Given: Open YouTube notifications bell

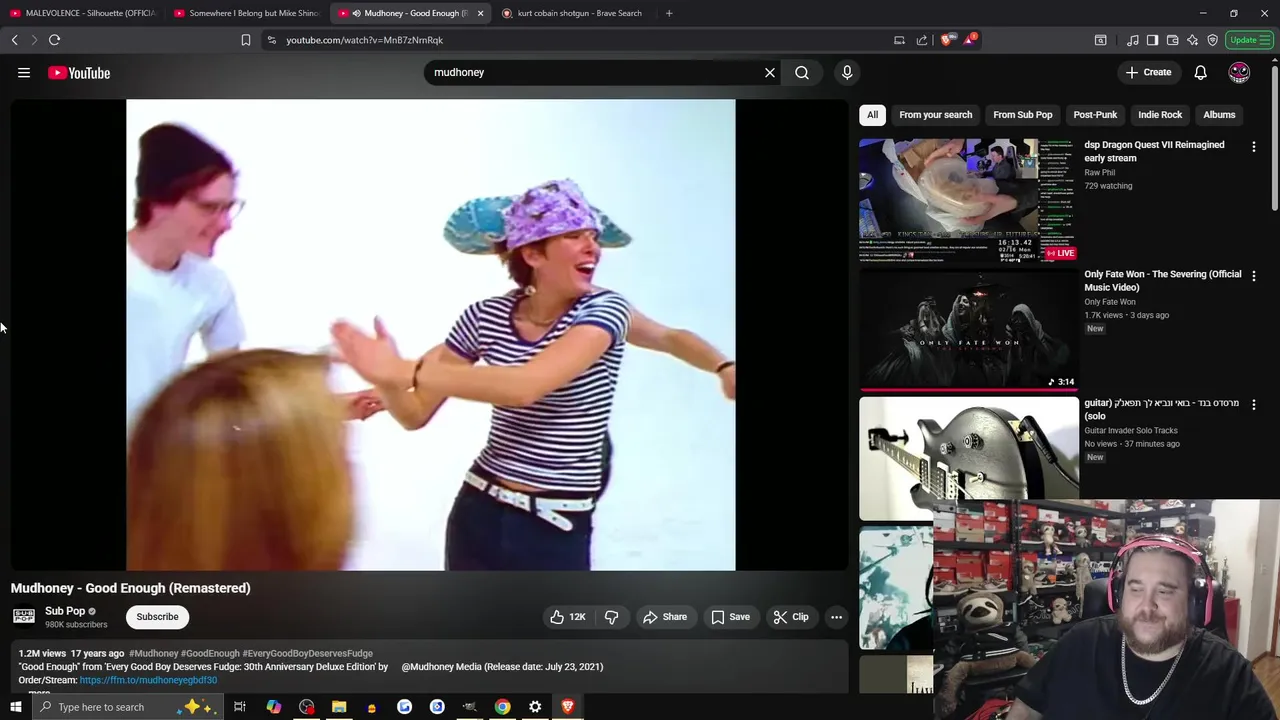Looking at the screenshot, I should point(1200,72).
